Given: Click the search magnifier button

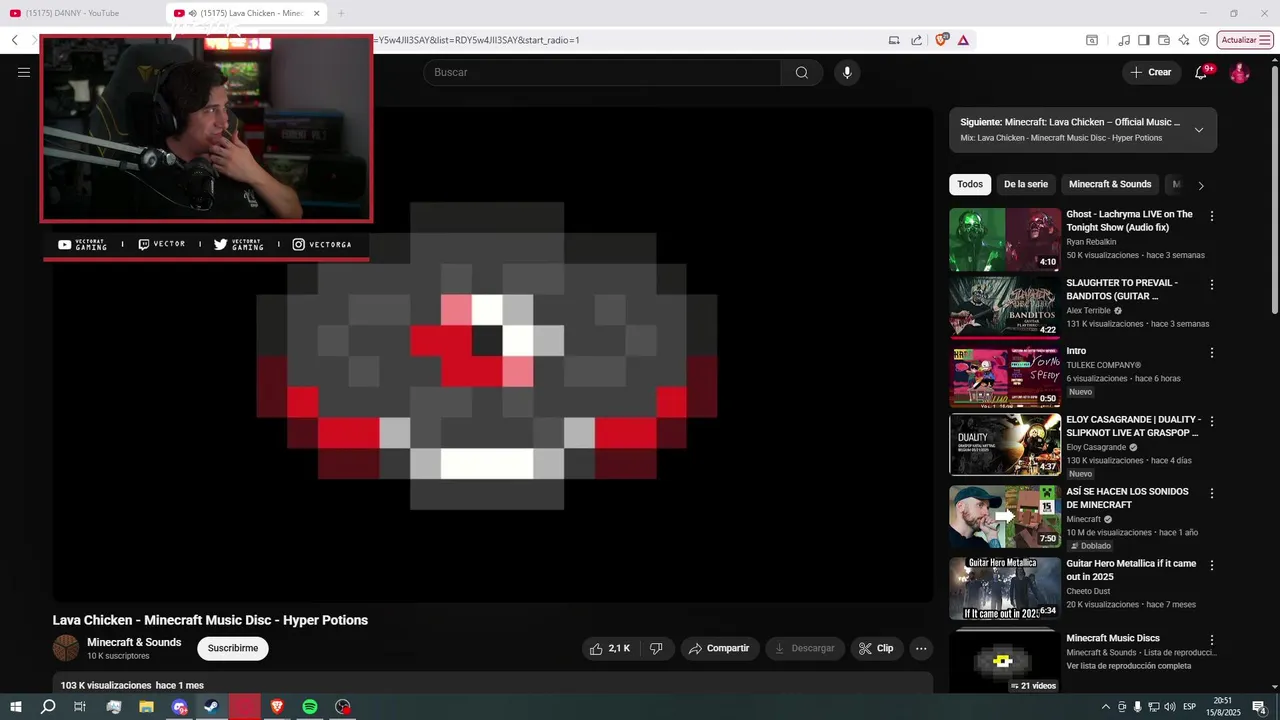Looking at the screenshot, I should (802, 72).
